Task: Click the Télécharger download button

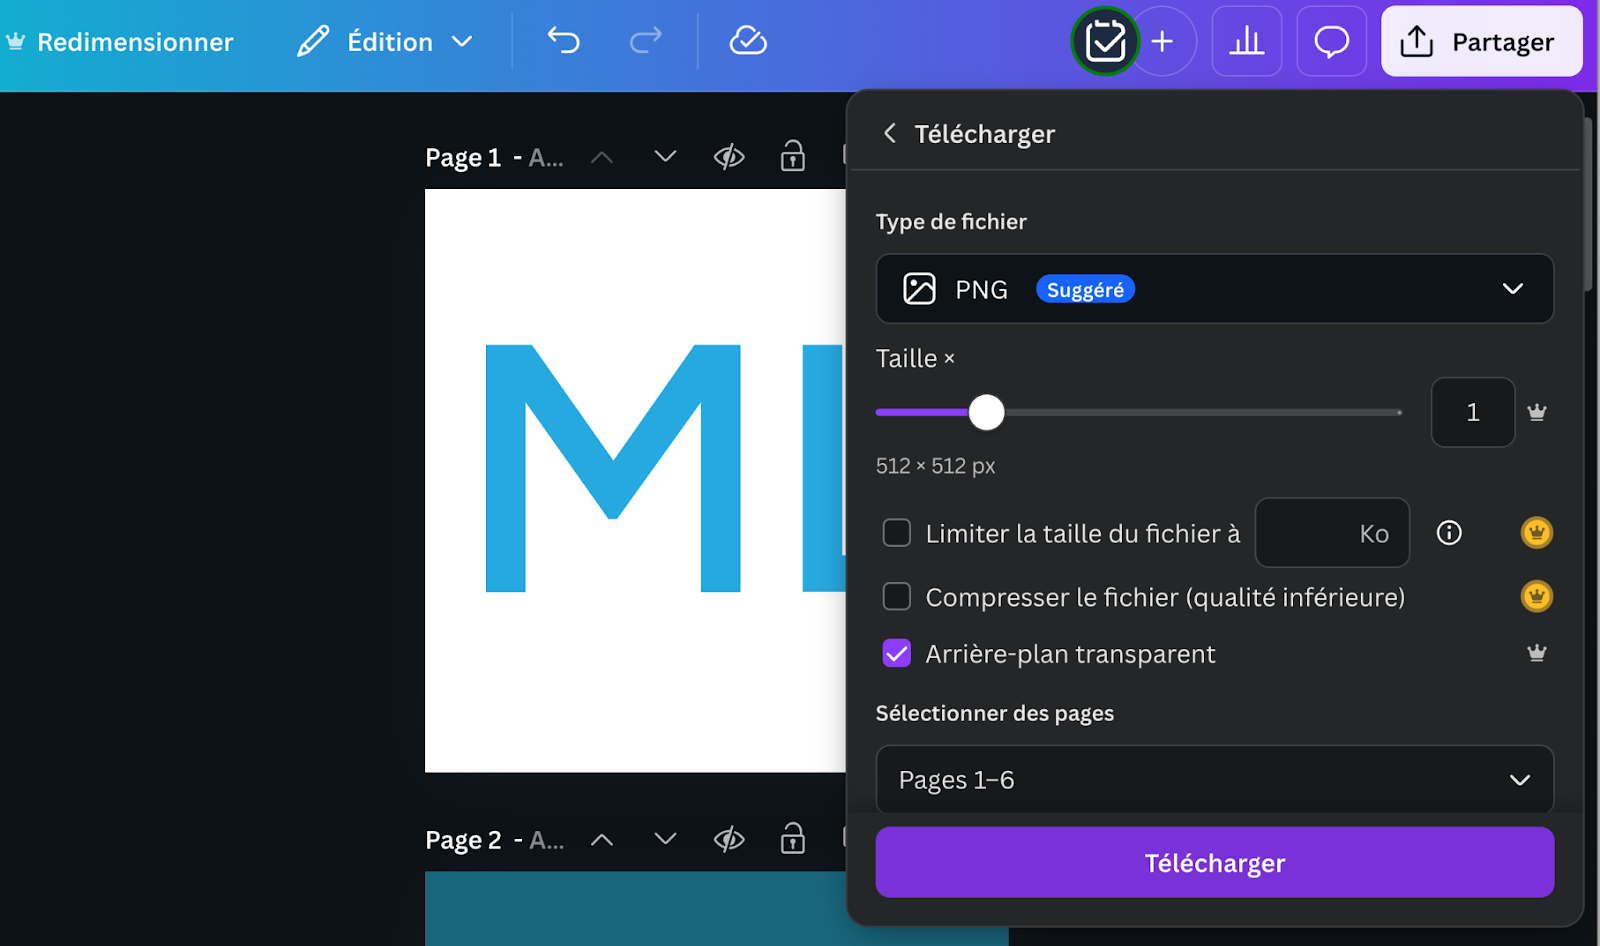Action: [1214, 862]
